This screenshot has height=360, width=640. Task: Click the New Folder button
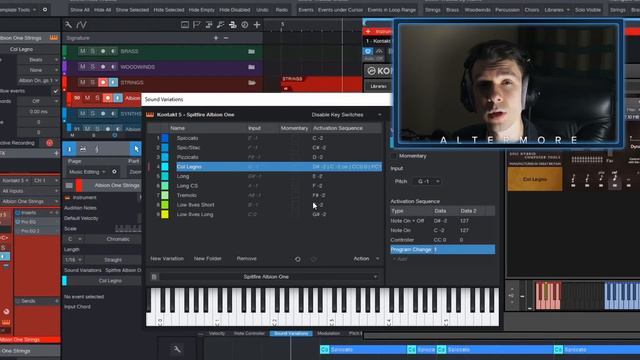(x=207, y=259)
